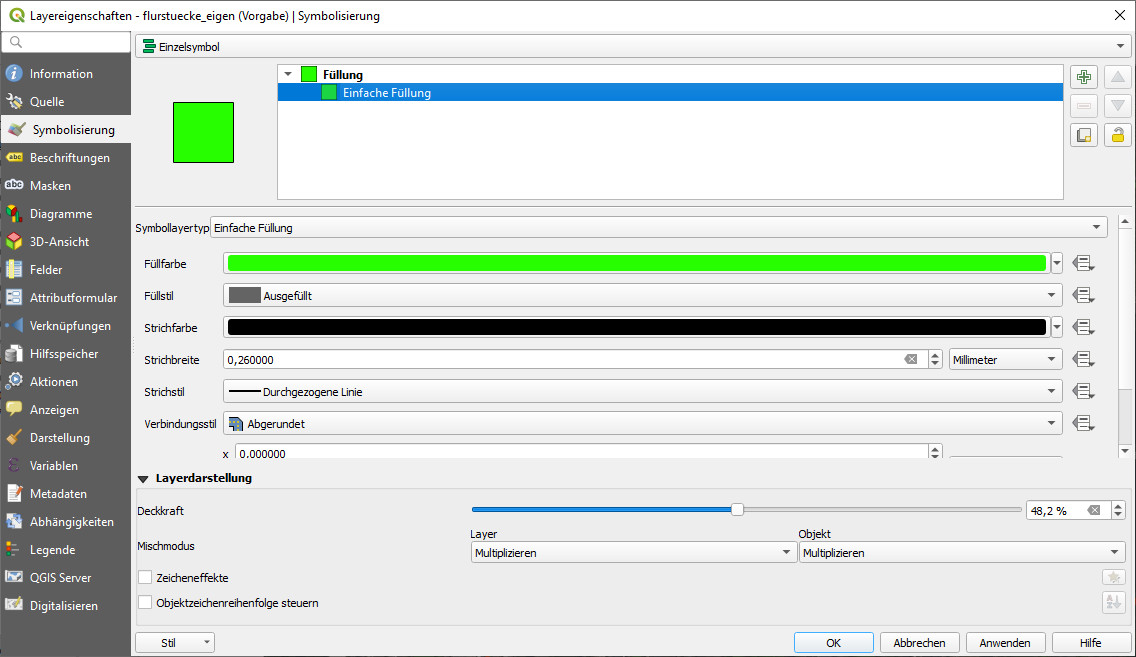Enable the Zeicheneffekte checkbox
This screenshot has width=1136, height=657.
(x=144, y=577)
